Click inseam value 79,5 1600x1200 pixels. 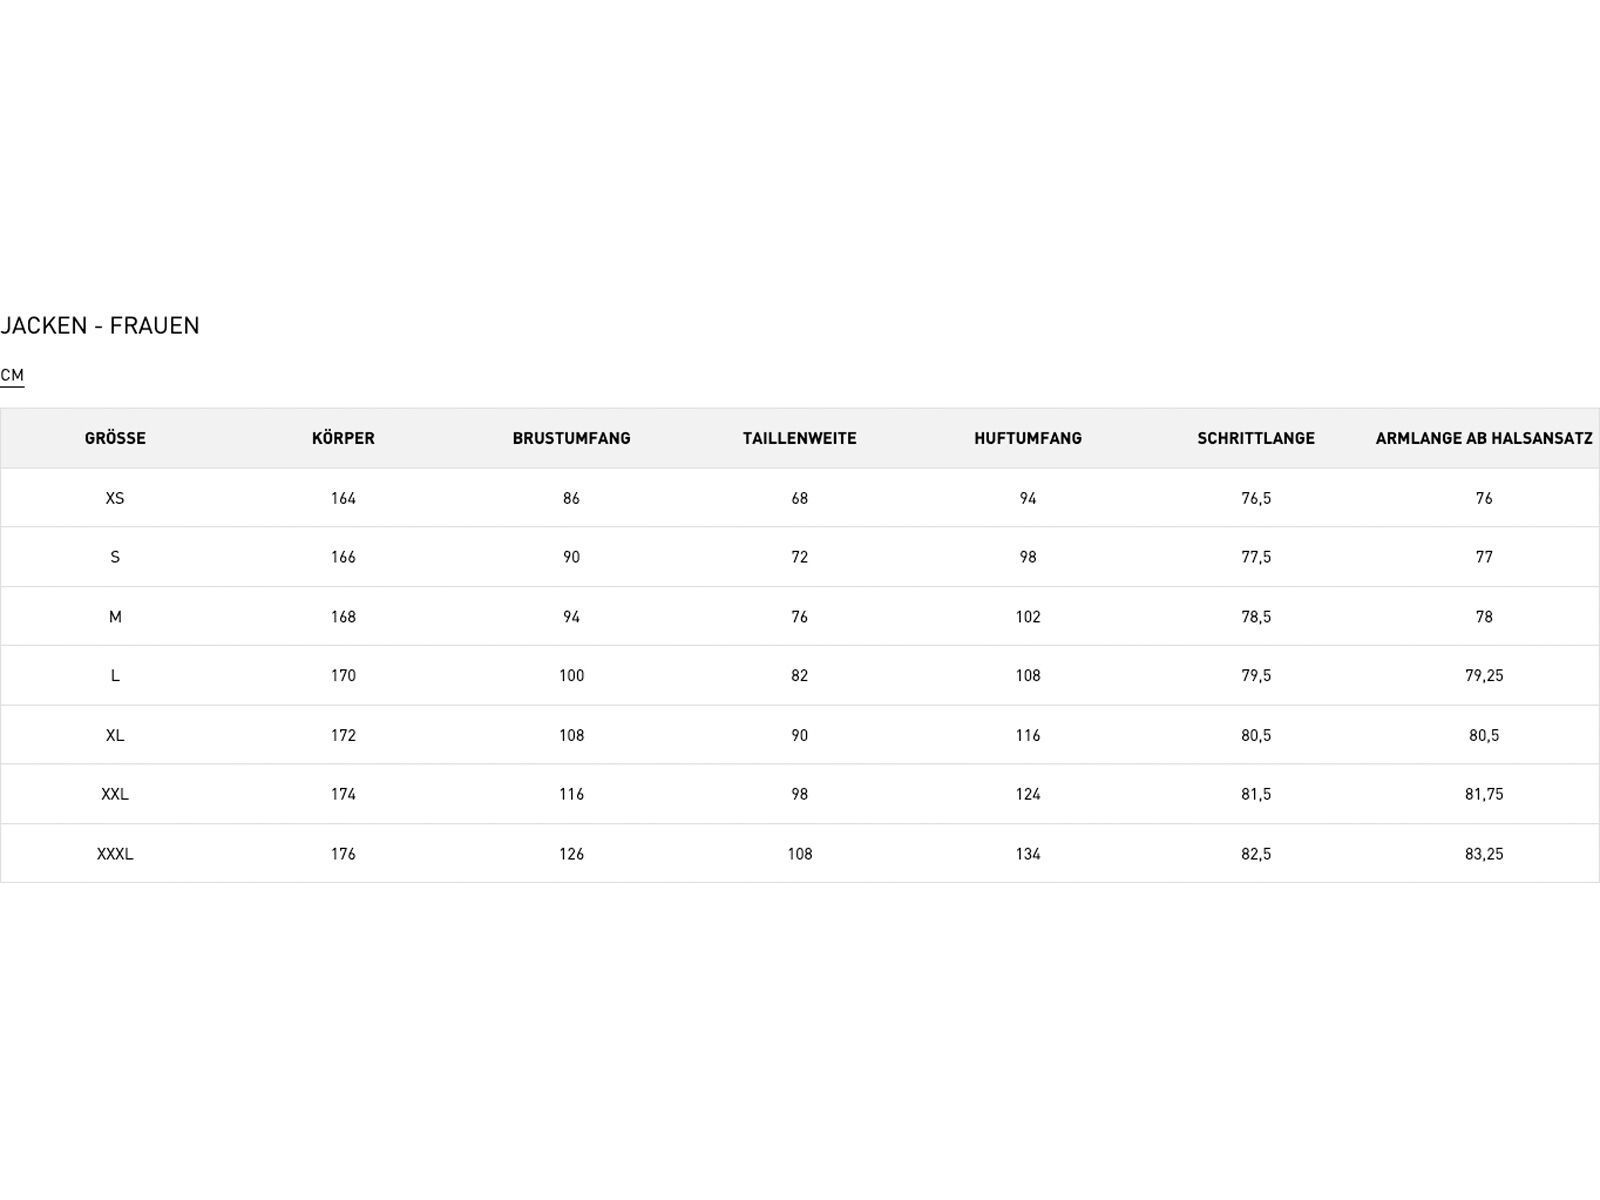(1256, 676)
